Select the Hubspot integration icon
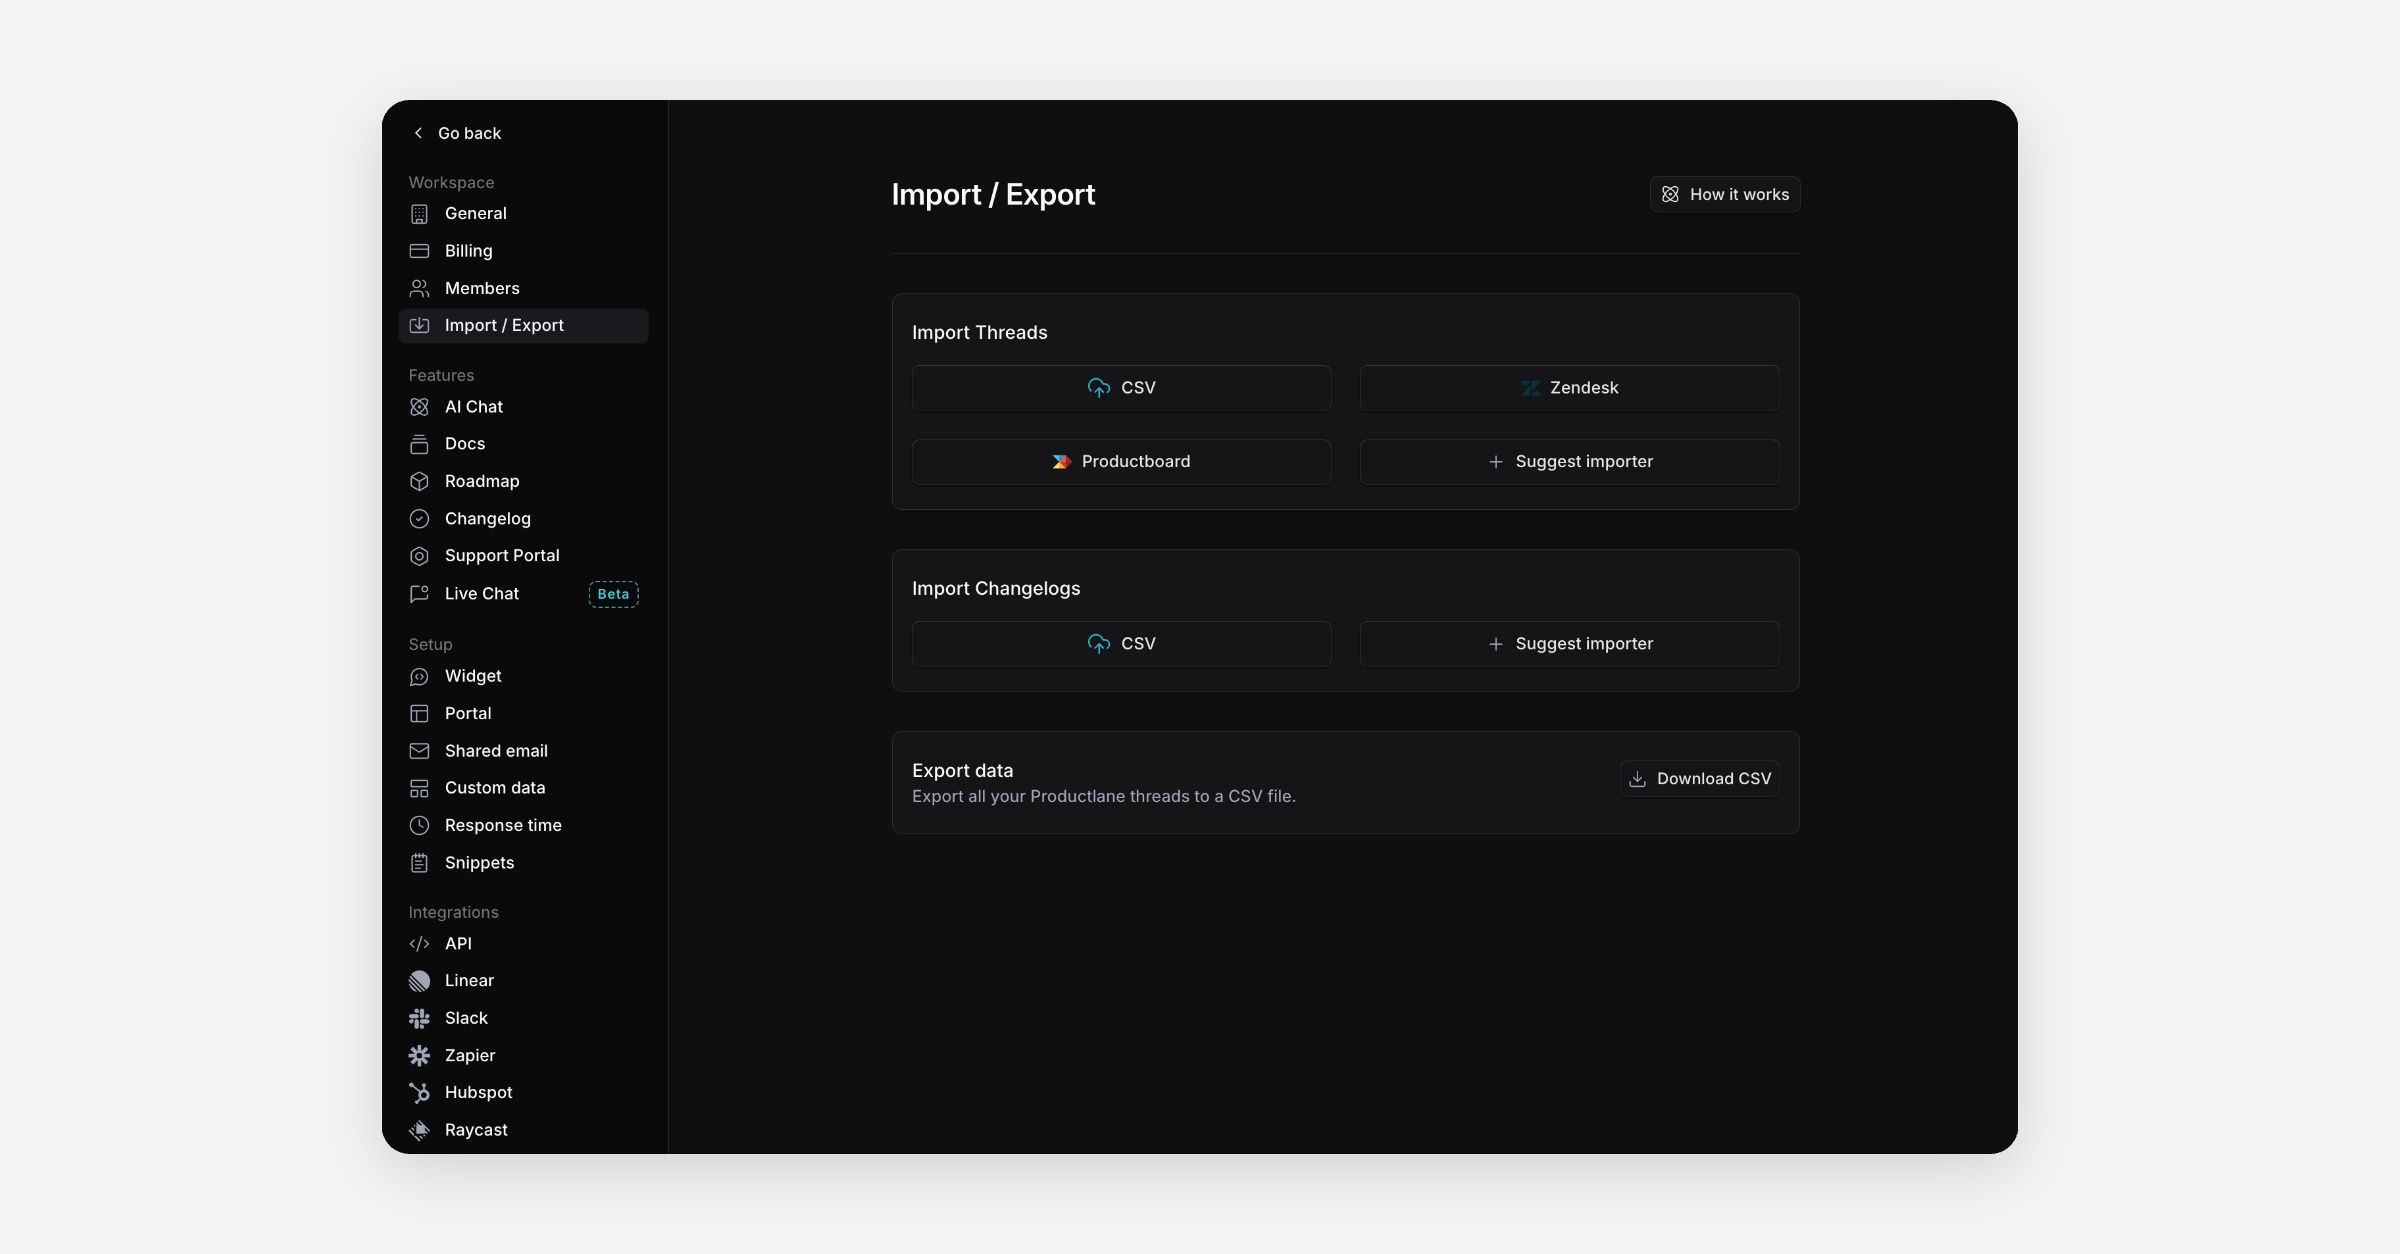Image resolution: width=2400 pixels, height=1254 pixels. pos(419,1093)
